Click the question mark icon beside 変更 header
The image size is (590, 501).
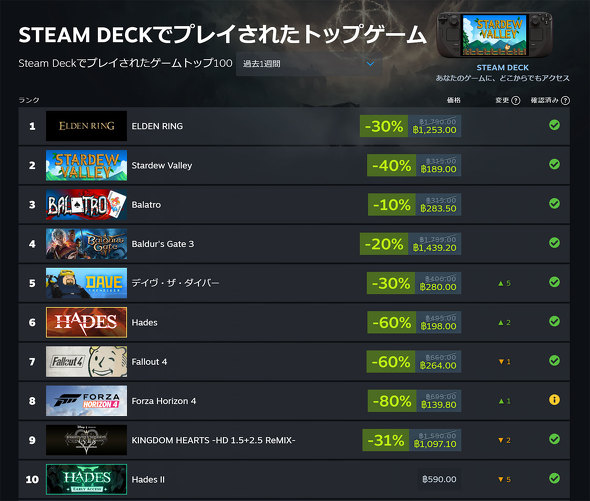tap(516, 101)
